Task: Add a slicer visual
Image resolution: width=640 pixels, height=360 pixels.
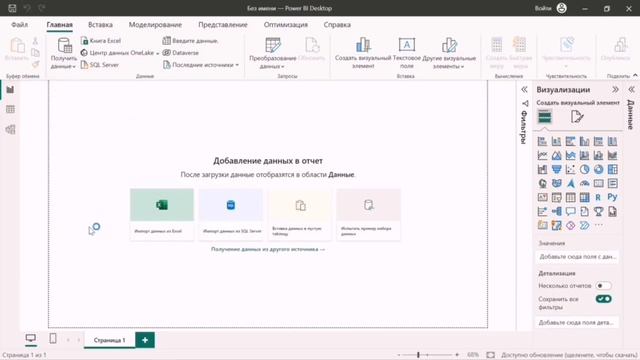Action: (x=556, y=198)
